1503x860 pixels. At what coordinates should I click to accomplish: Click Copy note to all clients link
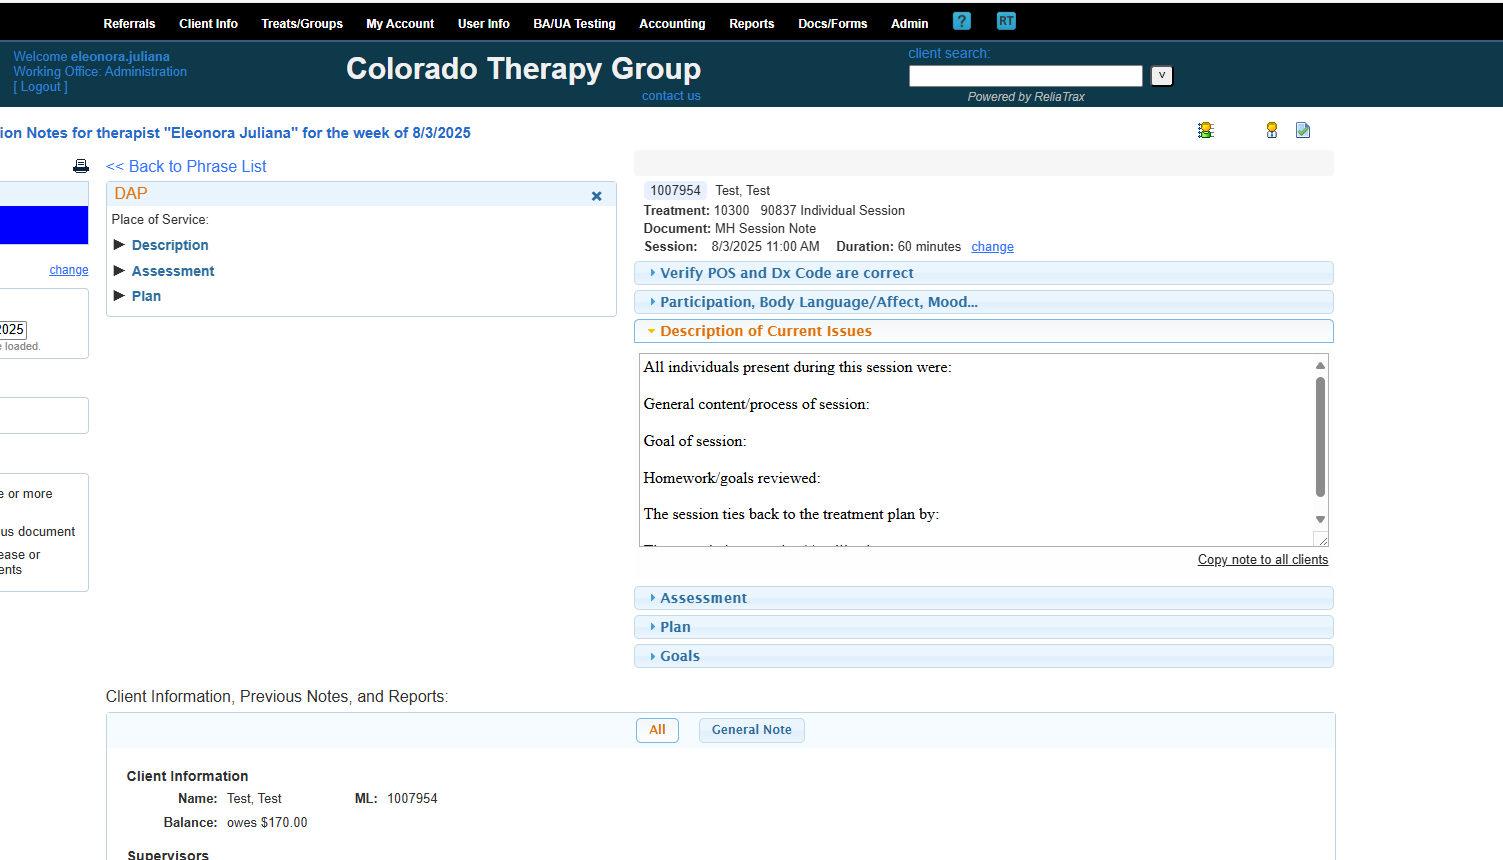(1262, 560)
